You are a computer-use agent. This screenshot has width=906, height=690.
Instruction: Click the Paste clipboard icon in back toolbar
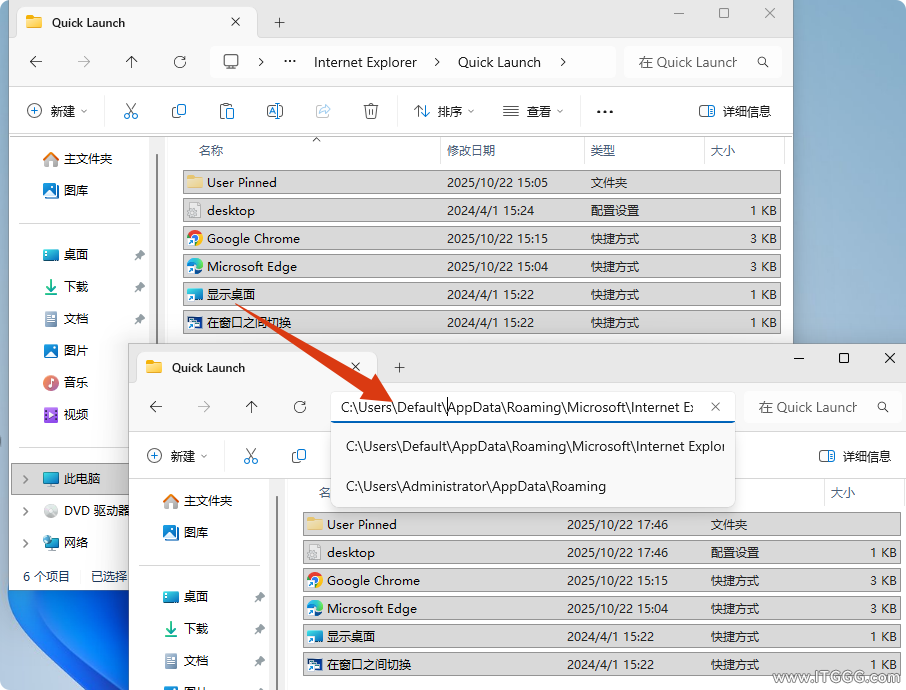tap(227, 111)
